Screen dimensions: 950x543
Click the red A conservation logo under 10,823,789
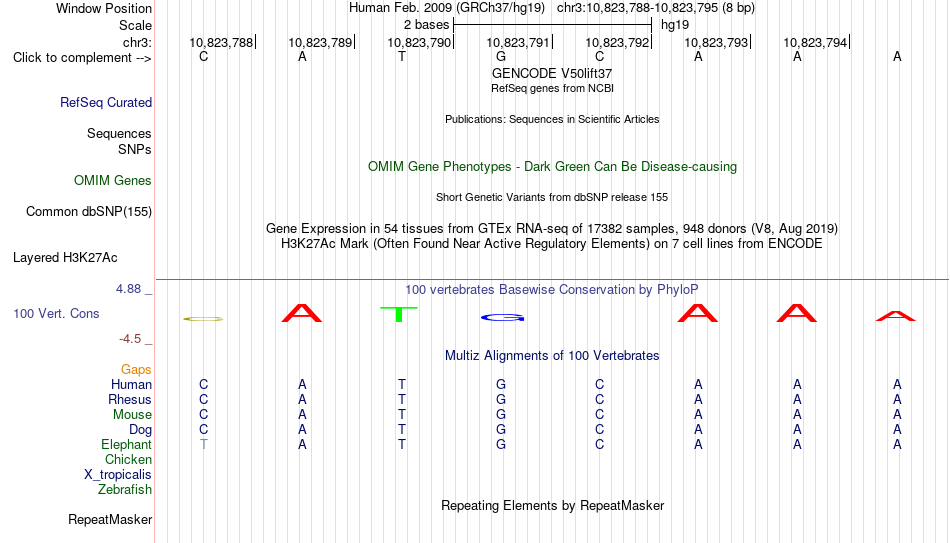[x=302, y=313]
